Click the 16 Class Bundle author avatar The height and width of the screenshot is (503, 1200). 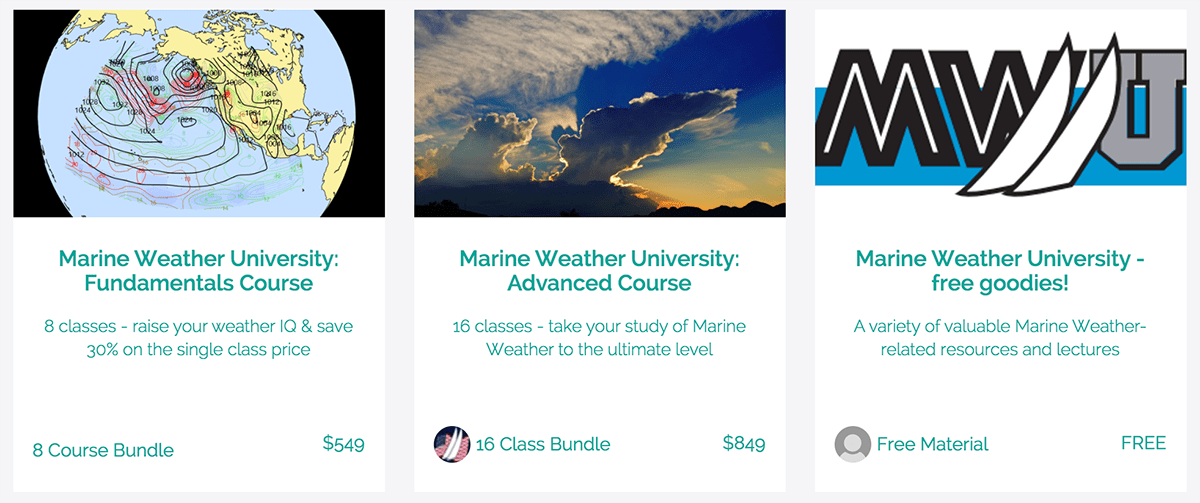coord(451,444)
